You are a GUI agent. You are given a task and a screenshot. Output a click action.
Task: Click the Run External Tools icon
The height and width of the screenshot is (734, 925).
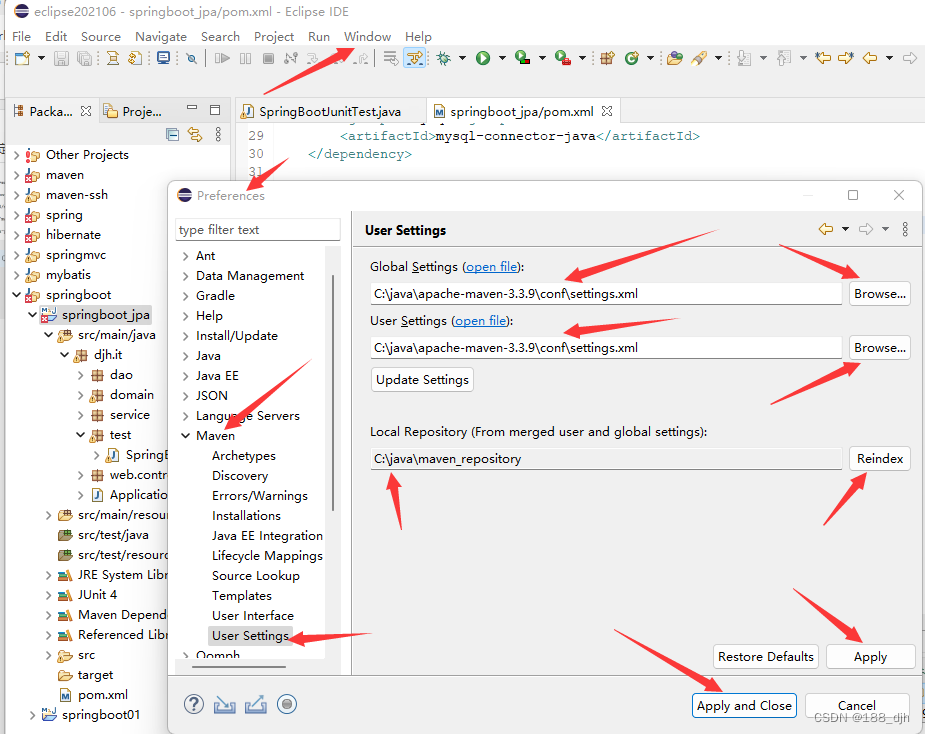click(562, 57)
